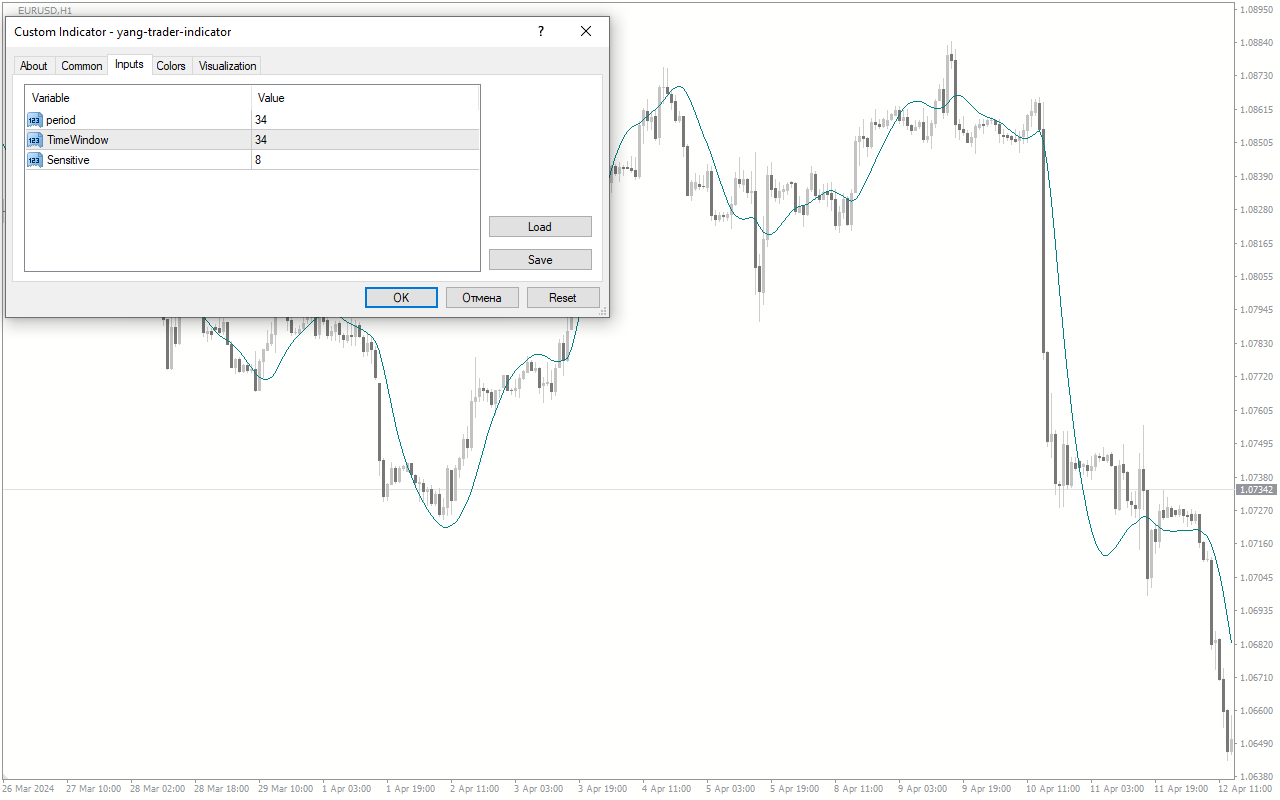The height and width of the screenshot is (800, 1280).
Task: Select the period variable name
Action: [61, 120]
